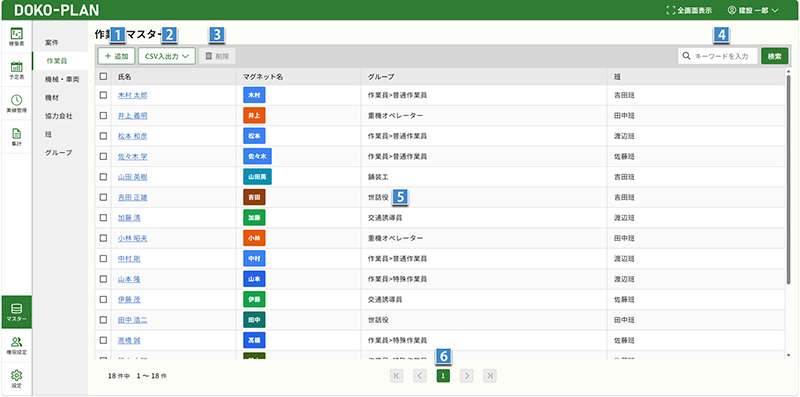Open worker 中村 剛 link
The image size is (800, 397).
point(129,259)
